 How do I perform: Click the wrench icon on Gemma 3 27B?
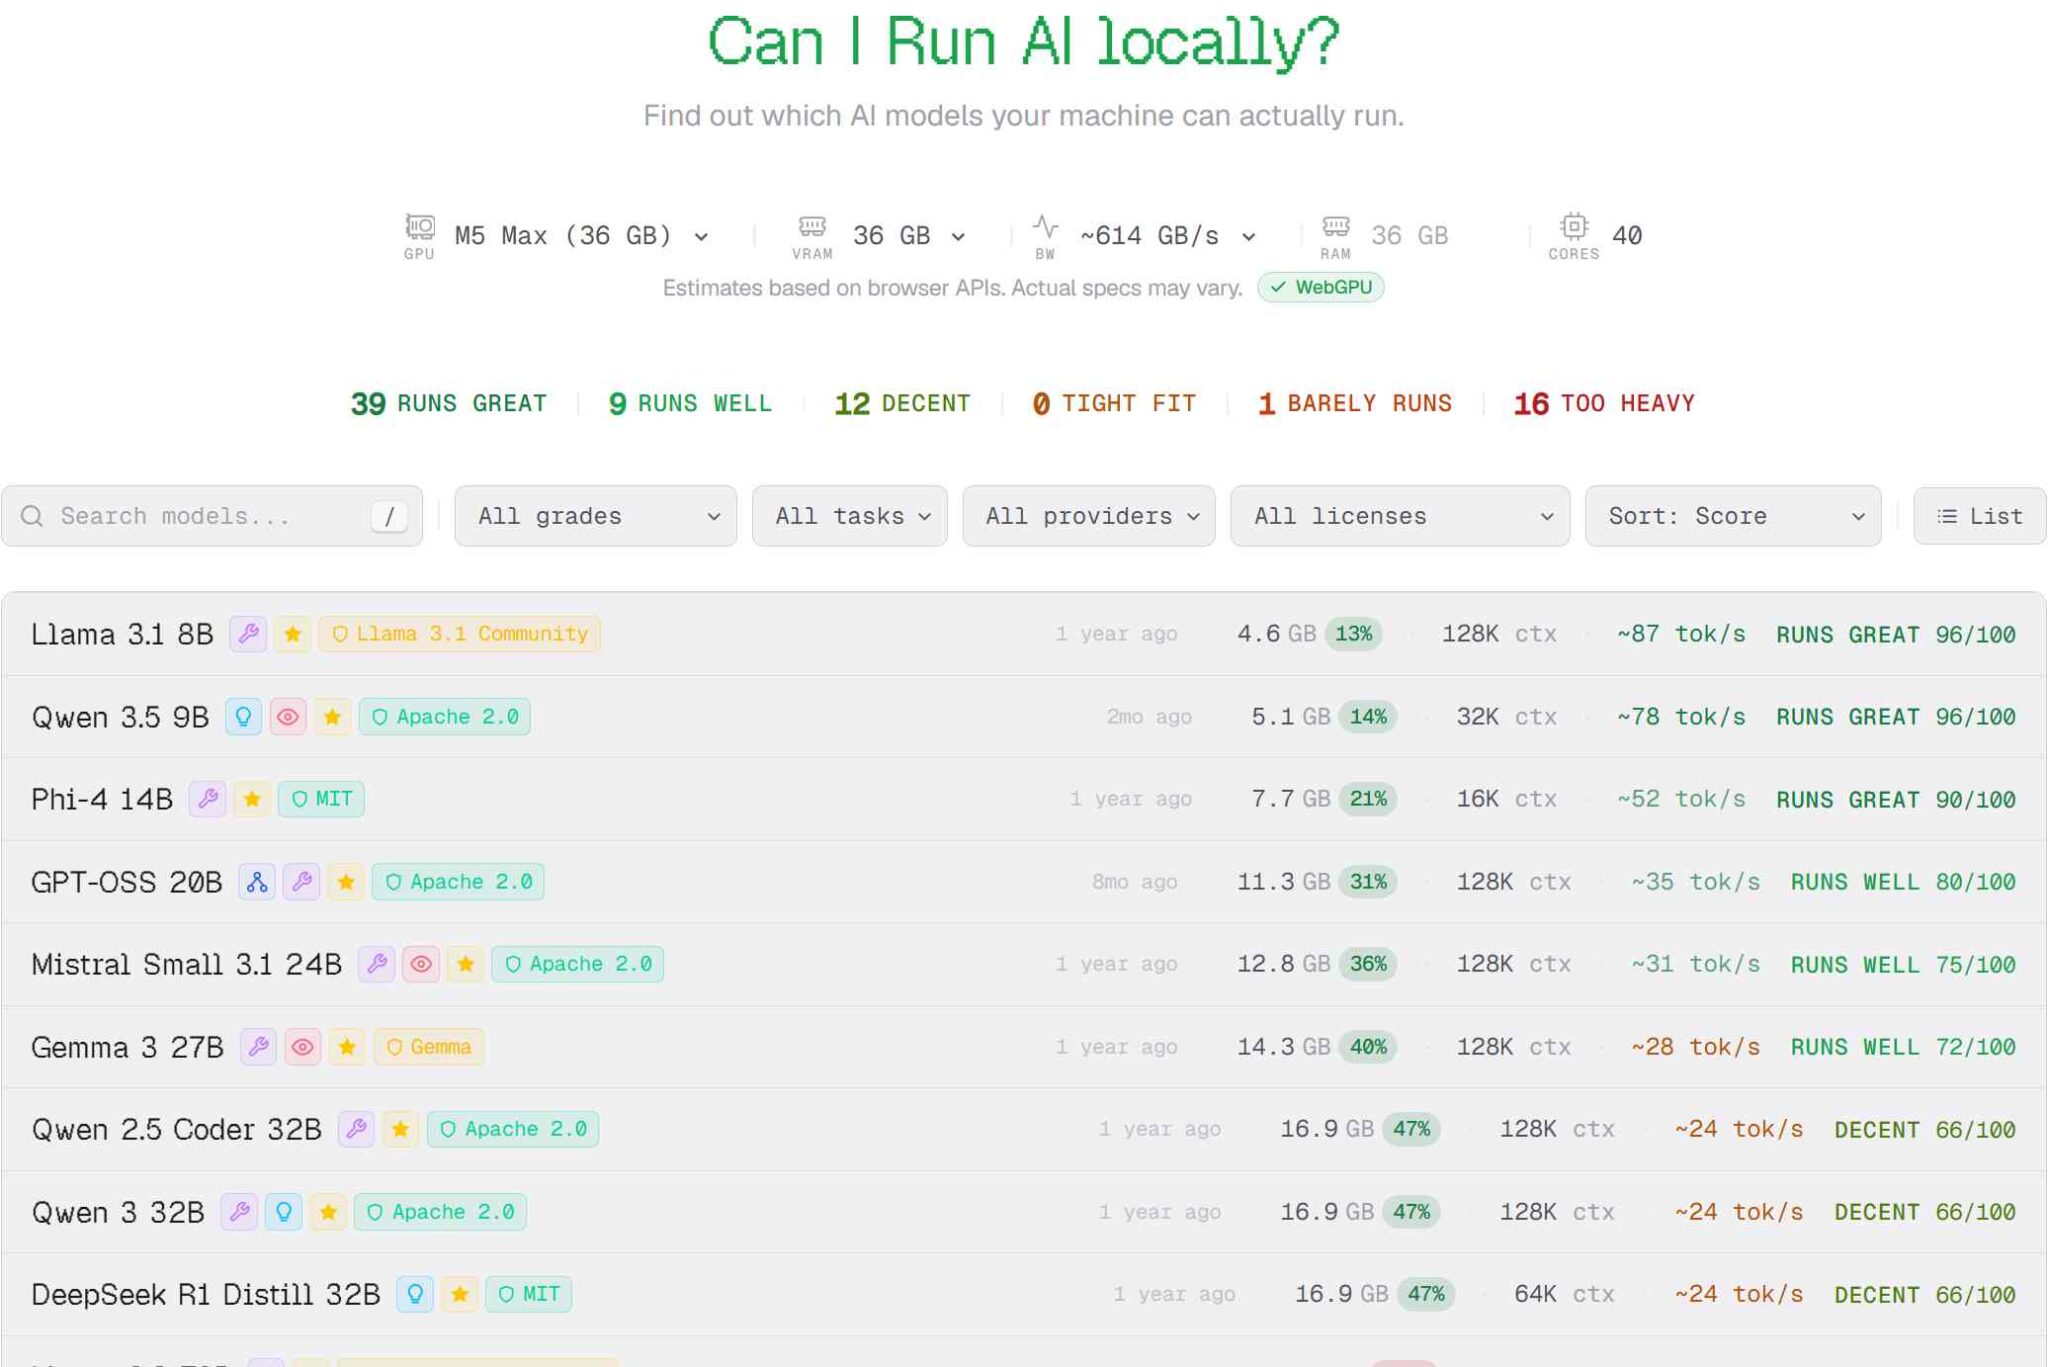tap(258, 1047)
